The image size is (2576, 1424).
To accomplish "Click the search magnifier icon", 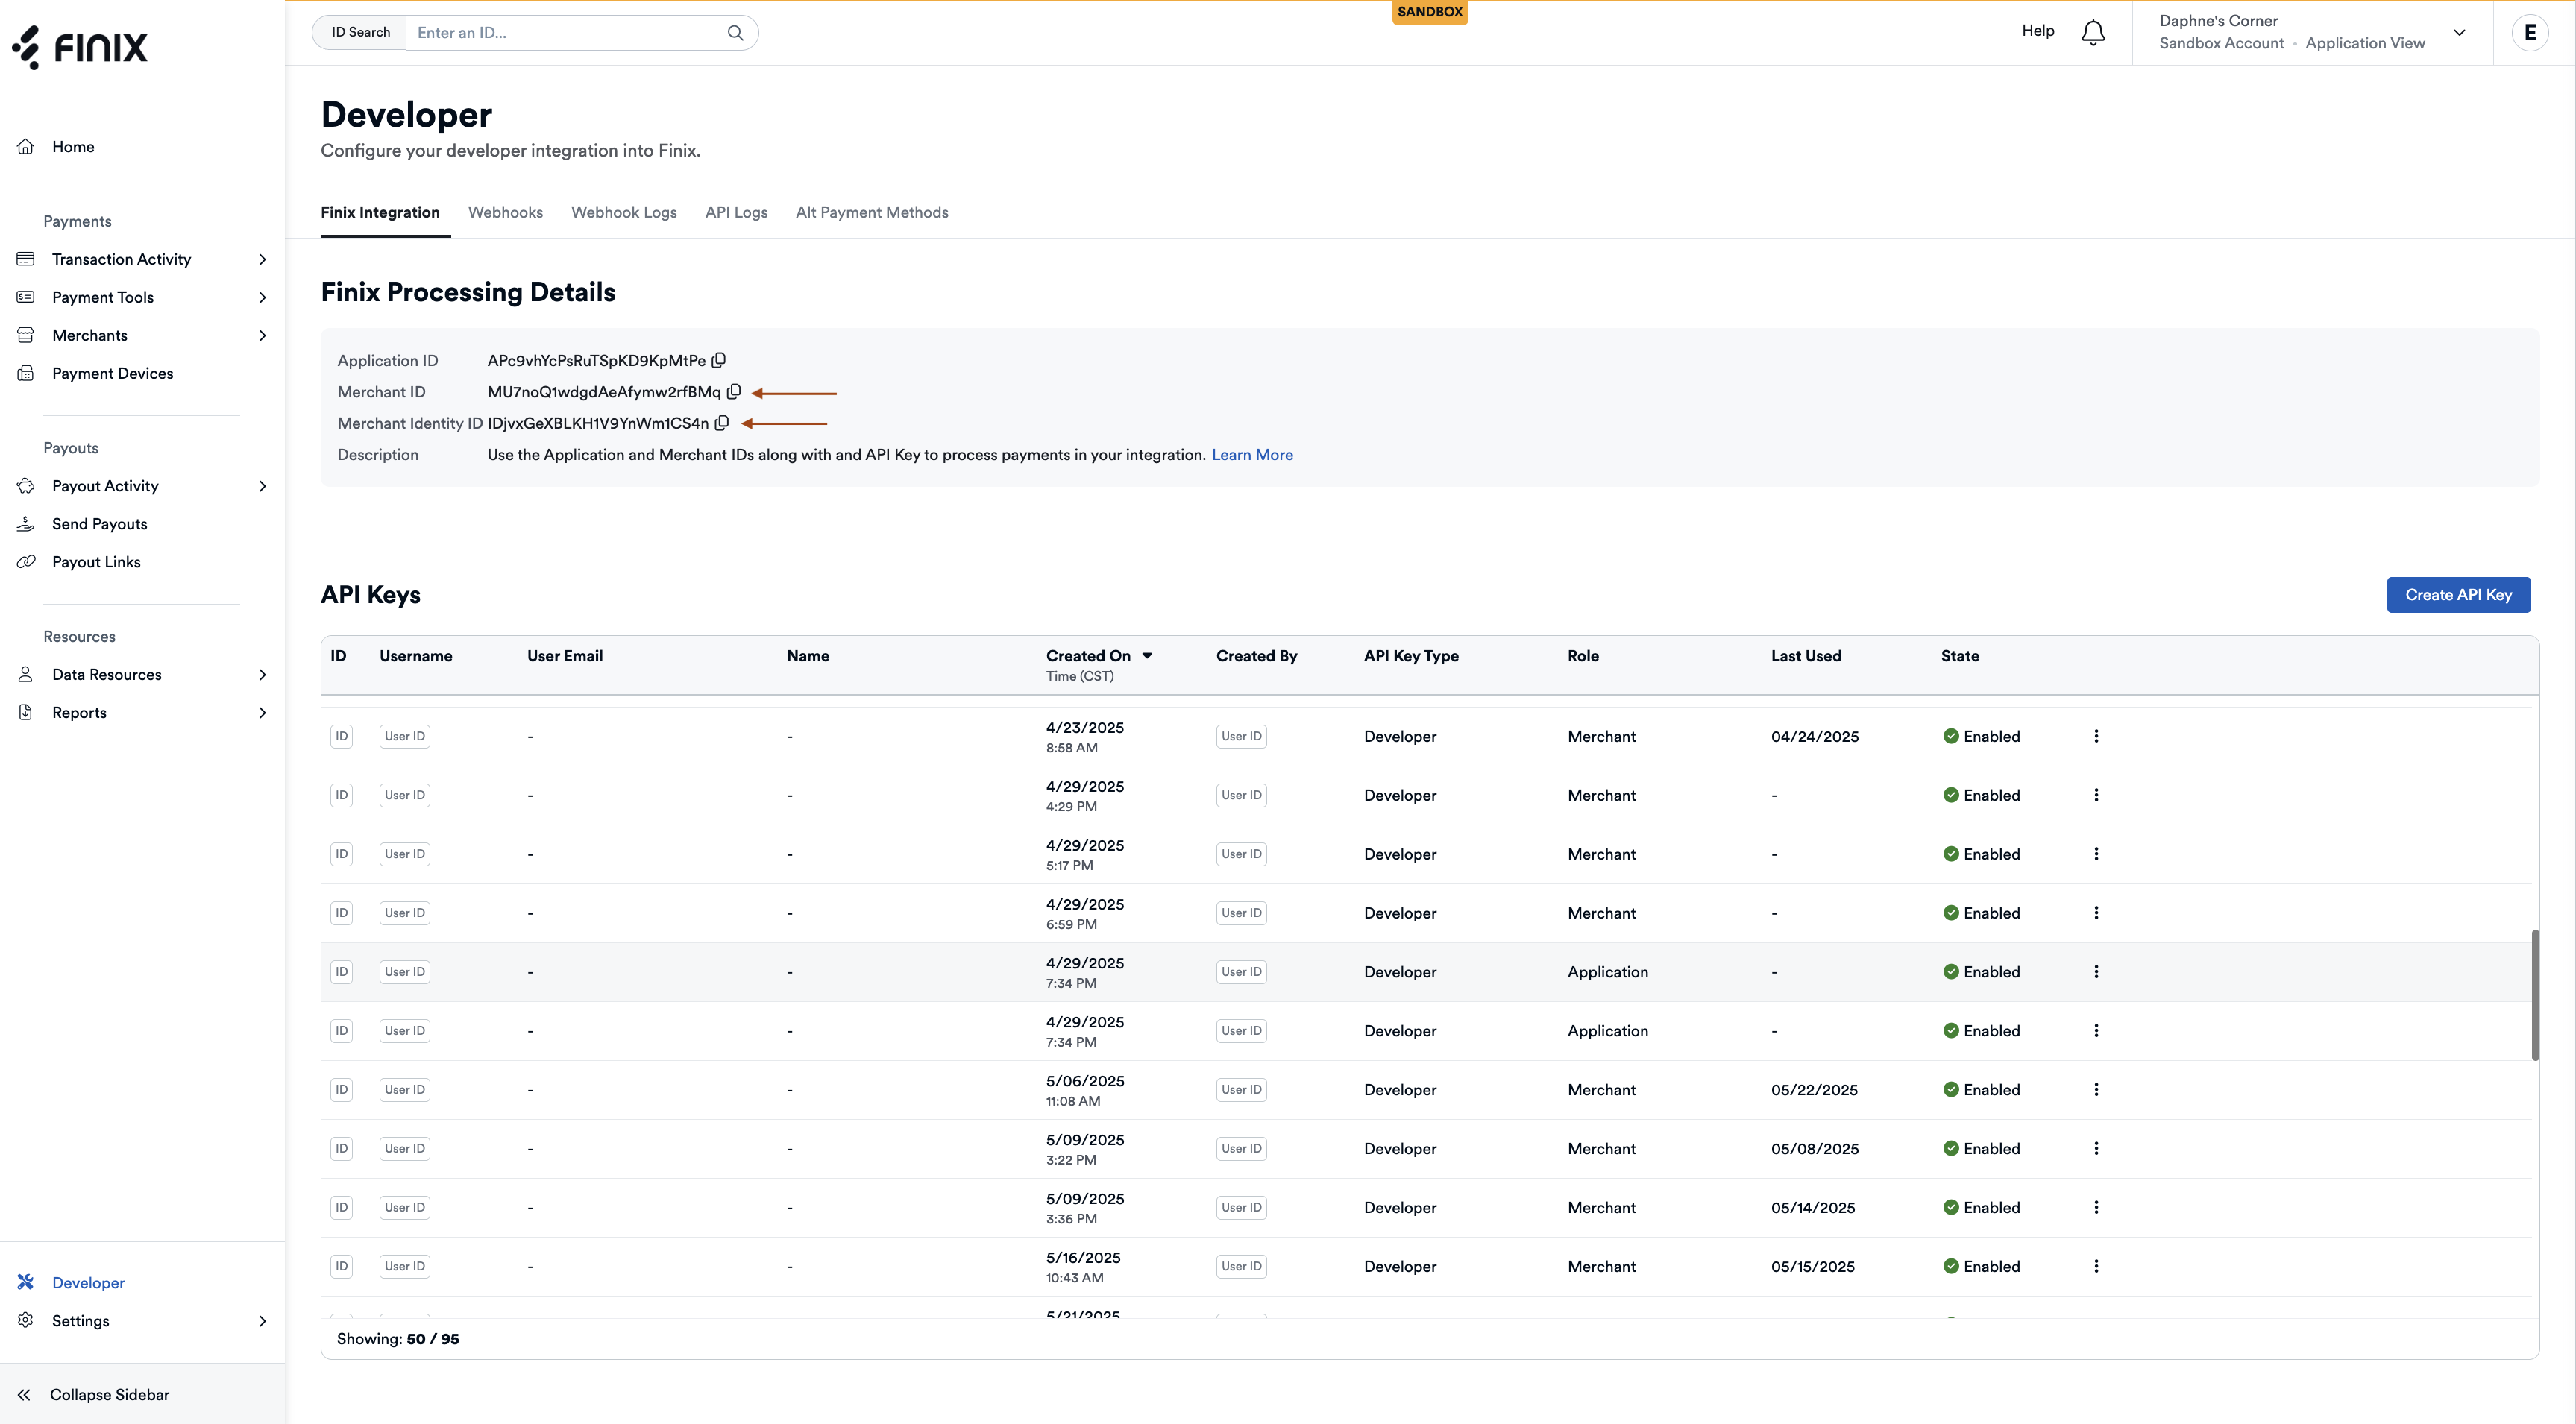I will (735, 32).
